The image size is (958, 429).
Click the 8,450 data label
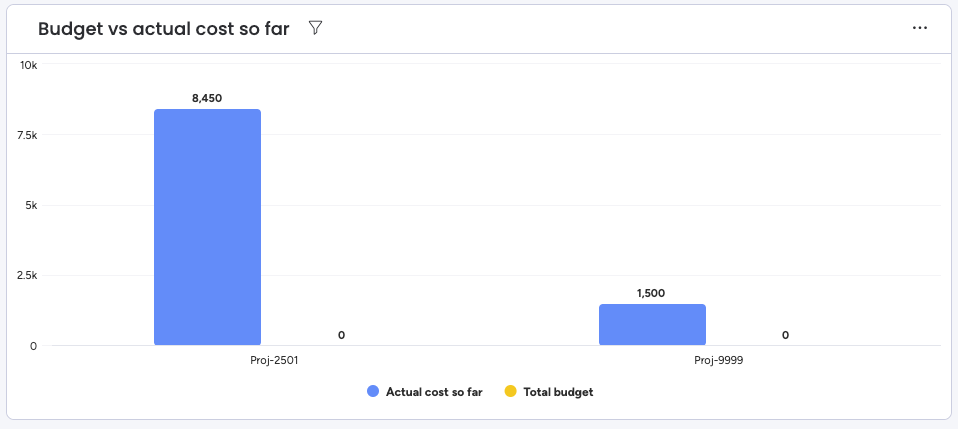[207, 98]
